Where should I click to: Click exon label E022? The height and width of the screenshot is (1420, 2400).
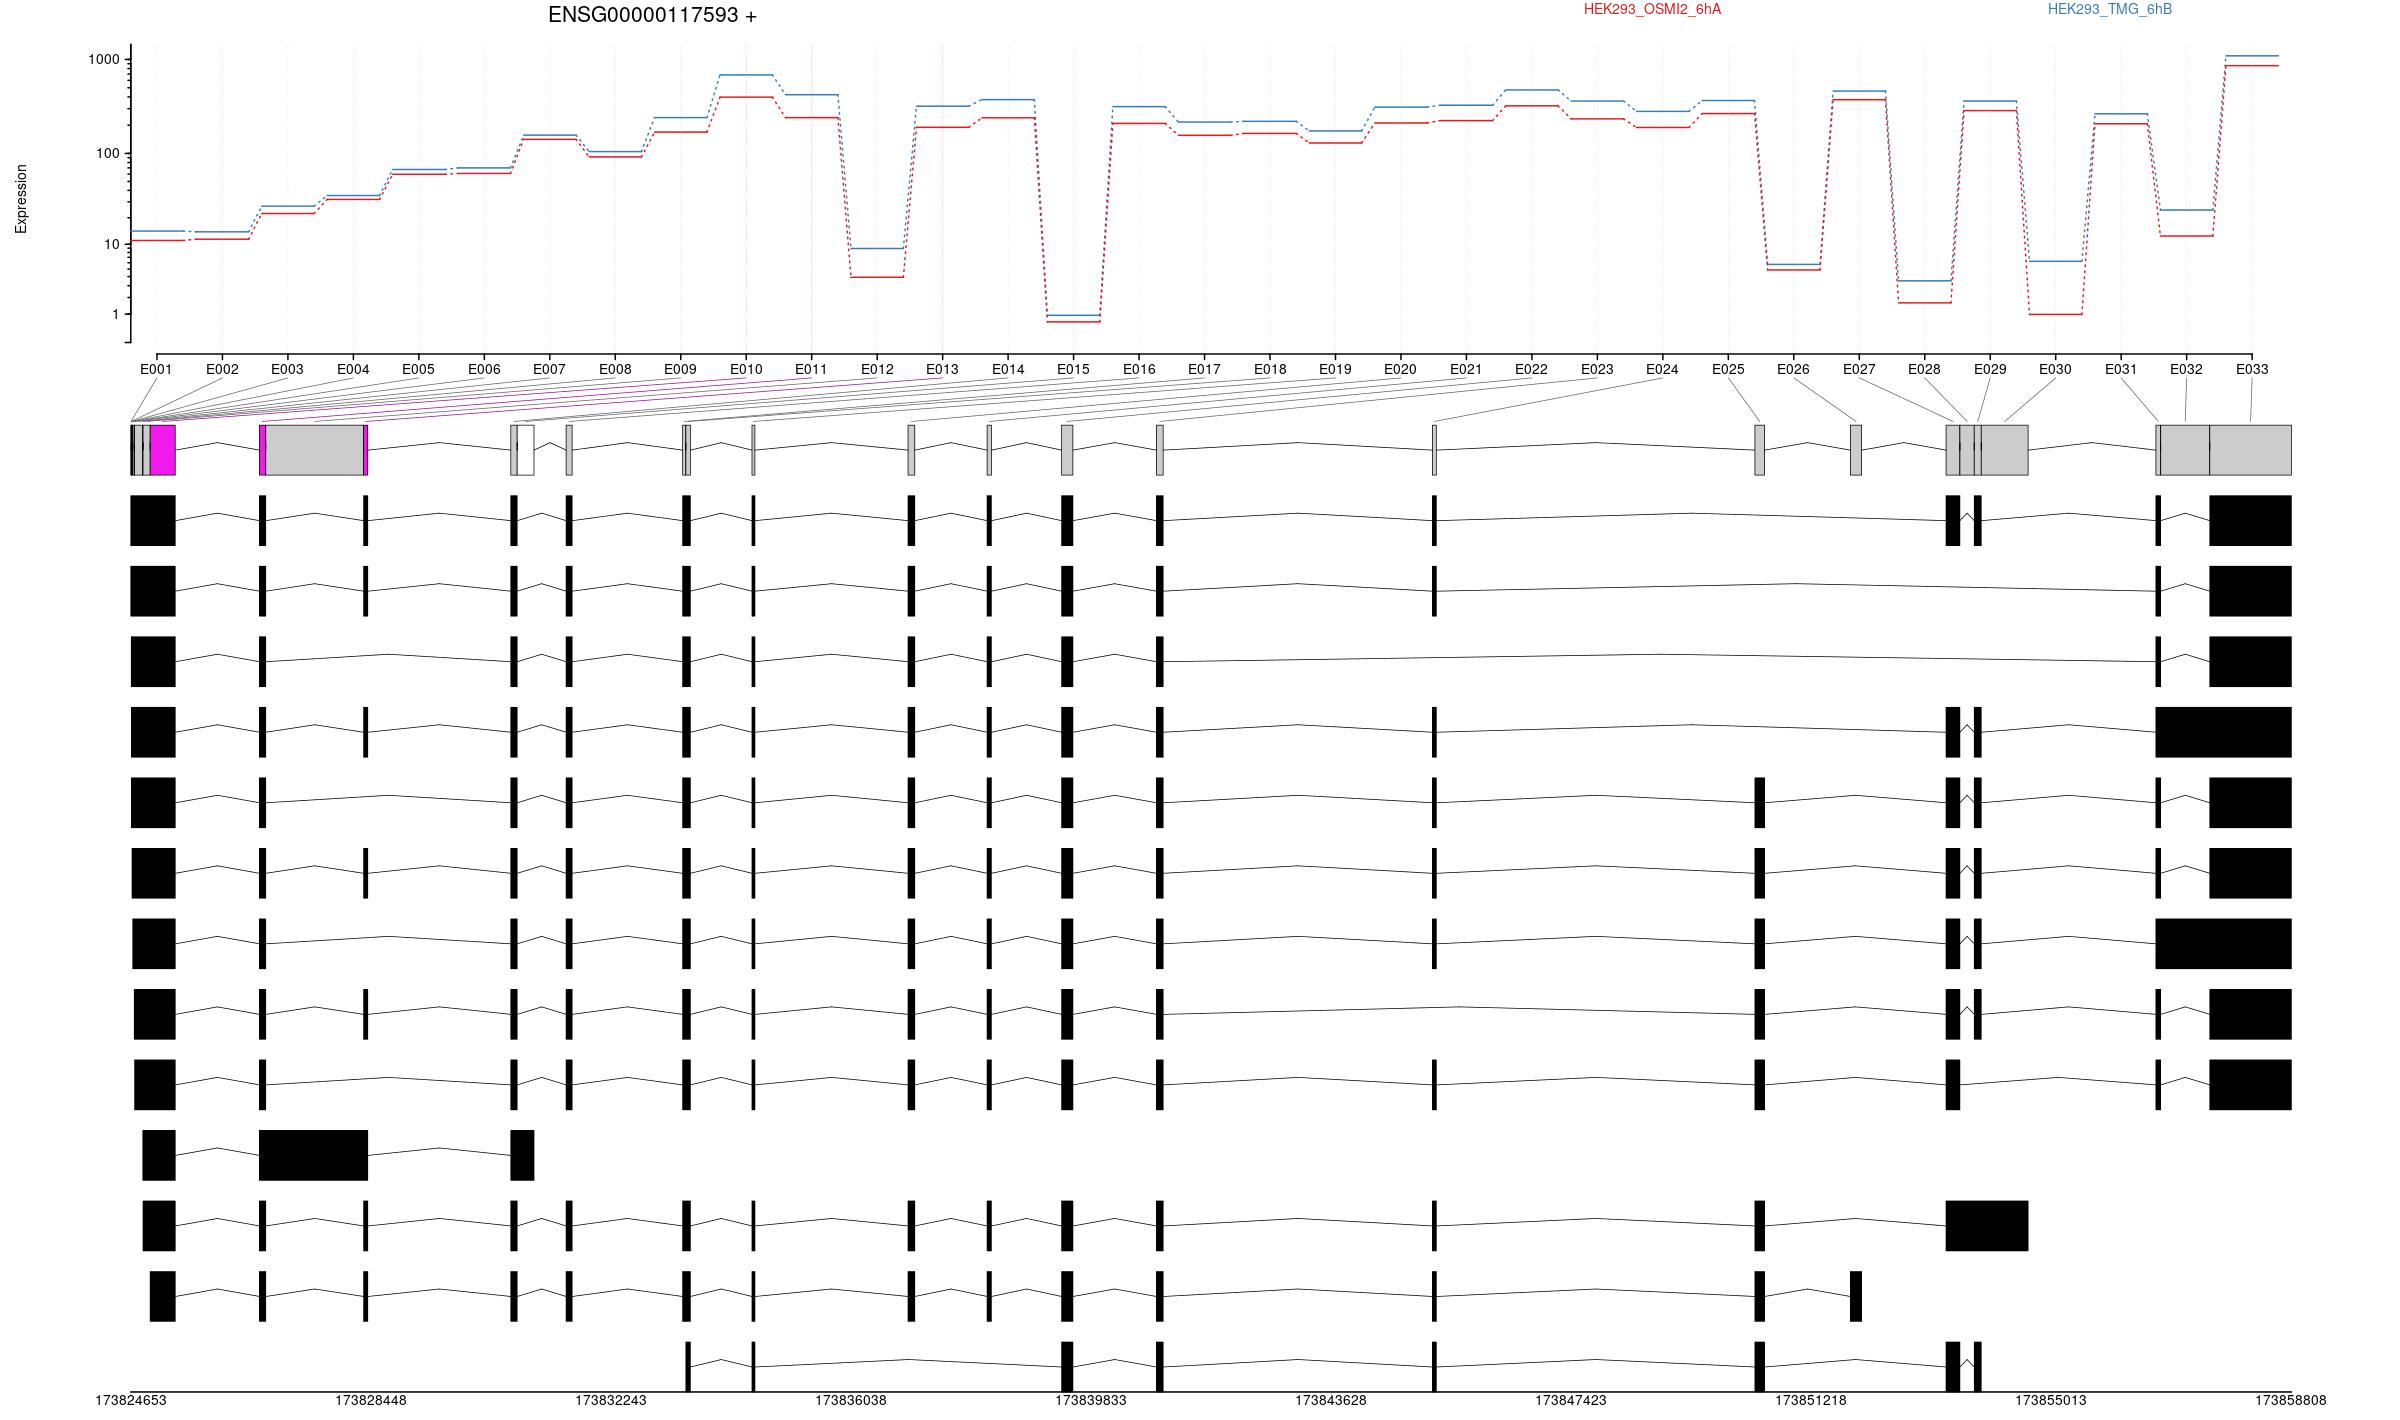click(x=1531, y=369)
